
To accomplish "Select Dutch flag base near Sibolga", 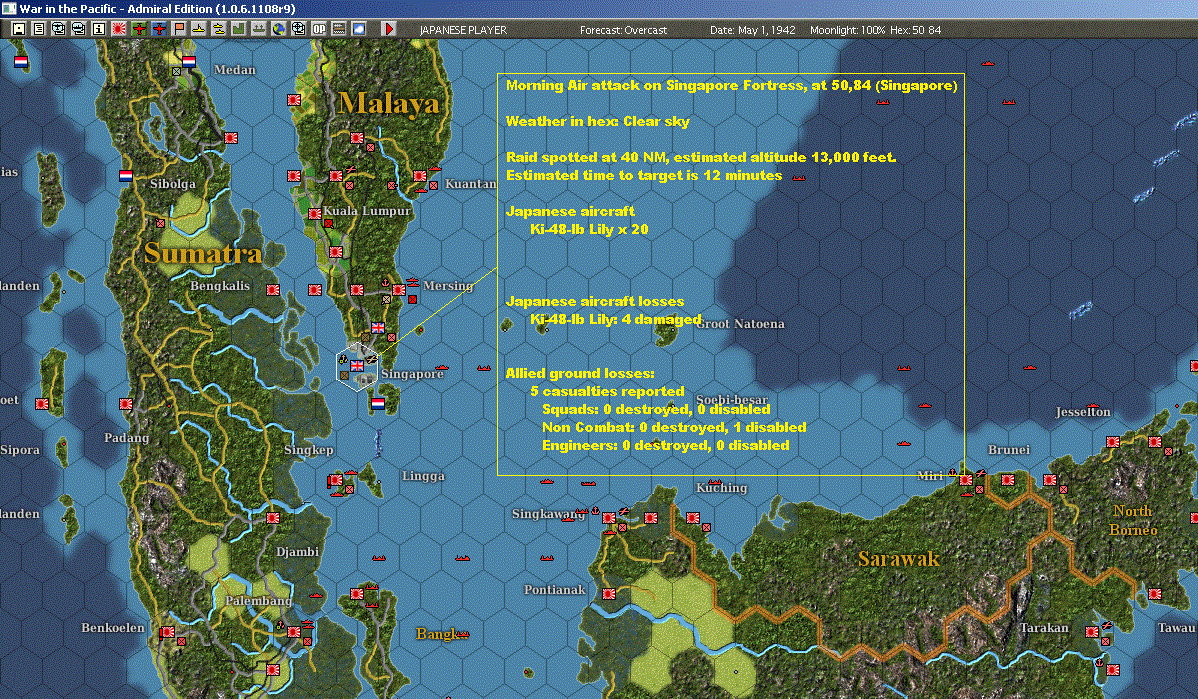I will point(126,176).
